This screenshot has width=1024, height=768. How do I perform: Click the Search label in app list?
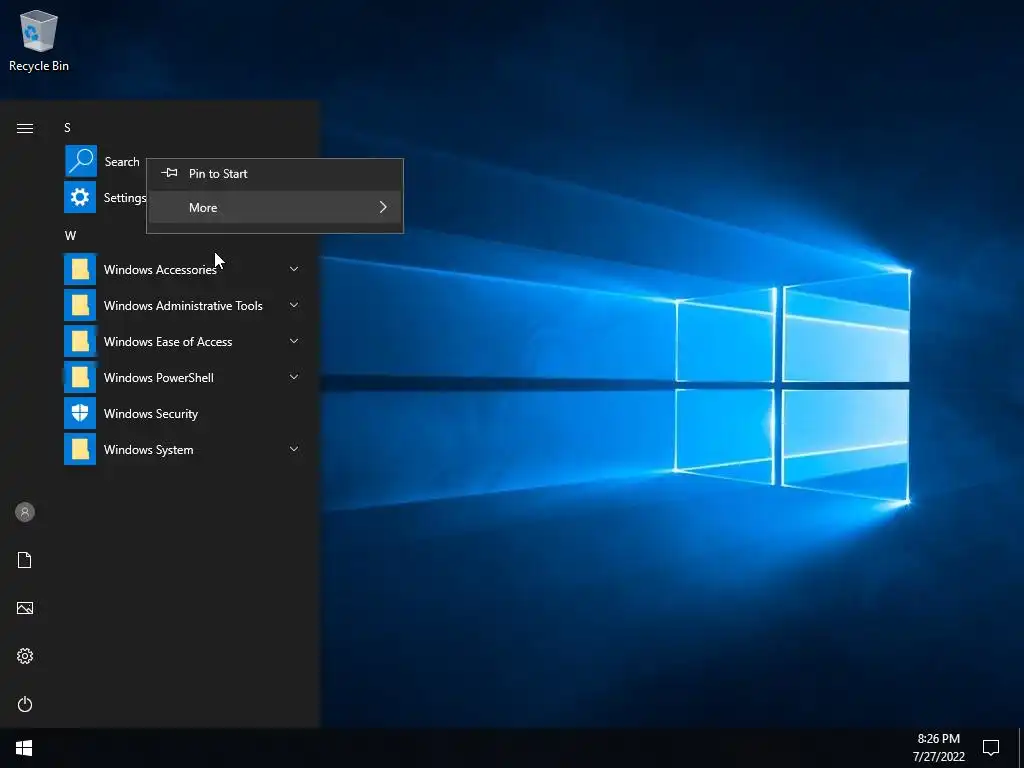point(122,161)
